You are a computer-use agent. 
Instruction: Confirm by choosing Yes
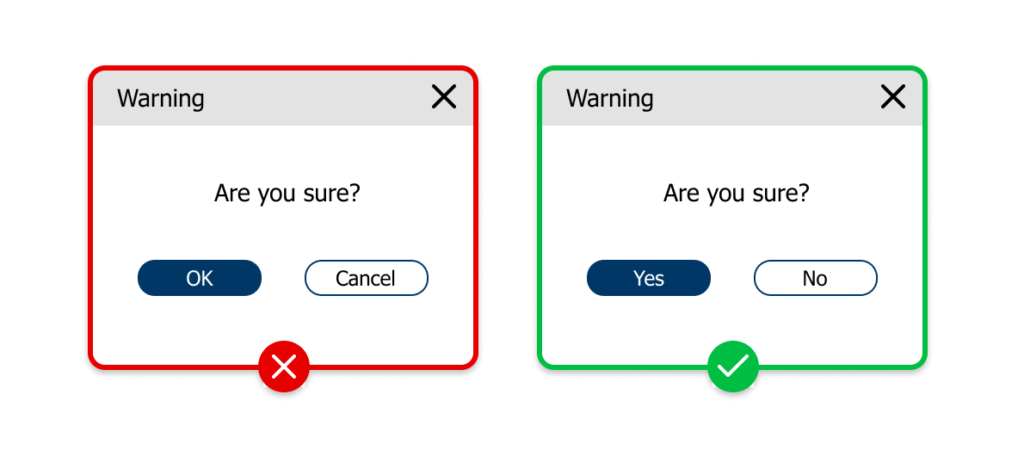[x=648, y=278]
